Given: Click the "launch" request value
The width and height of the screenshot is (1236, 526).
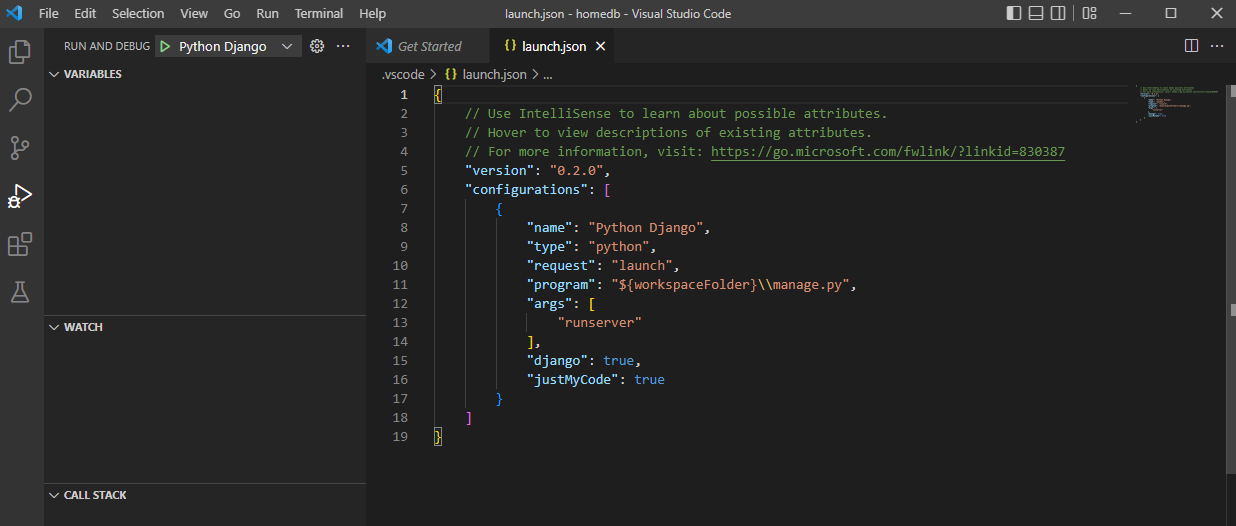Looking at the screenshot, I should point(641,266).
